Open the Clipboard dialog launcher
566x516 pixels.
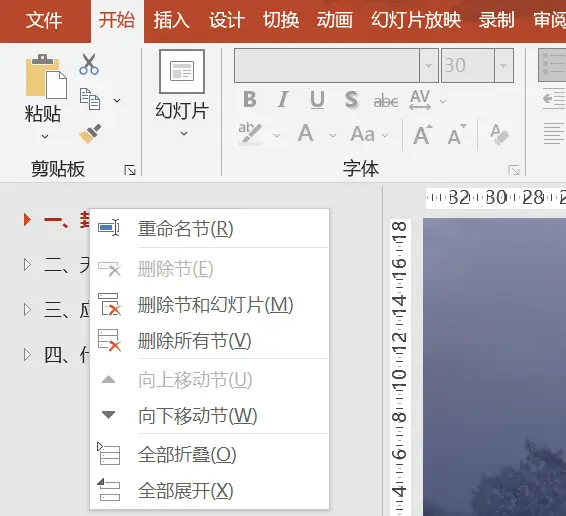pyautogui.click(x=130, y=170)
